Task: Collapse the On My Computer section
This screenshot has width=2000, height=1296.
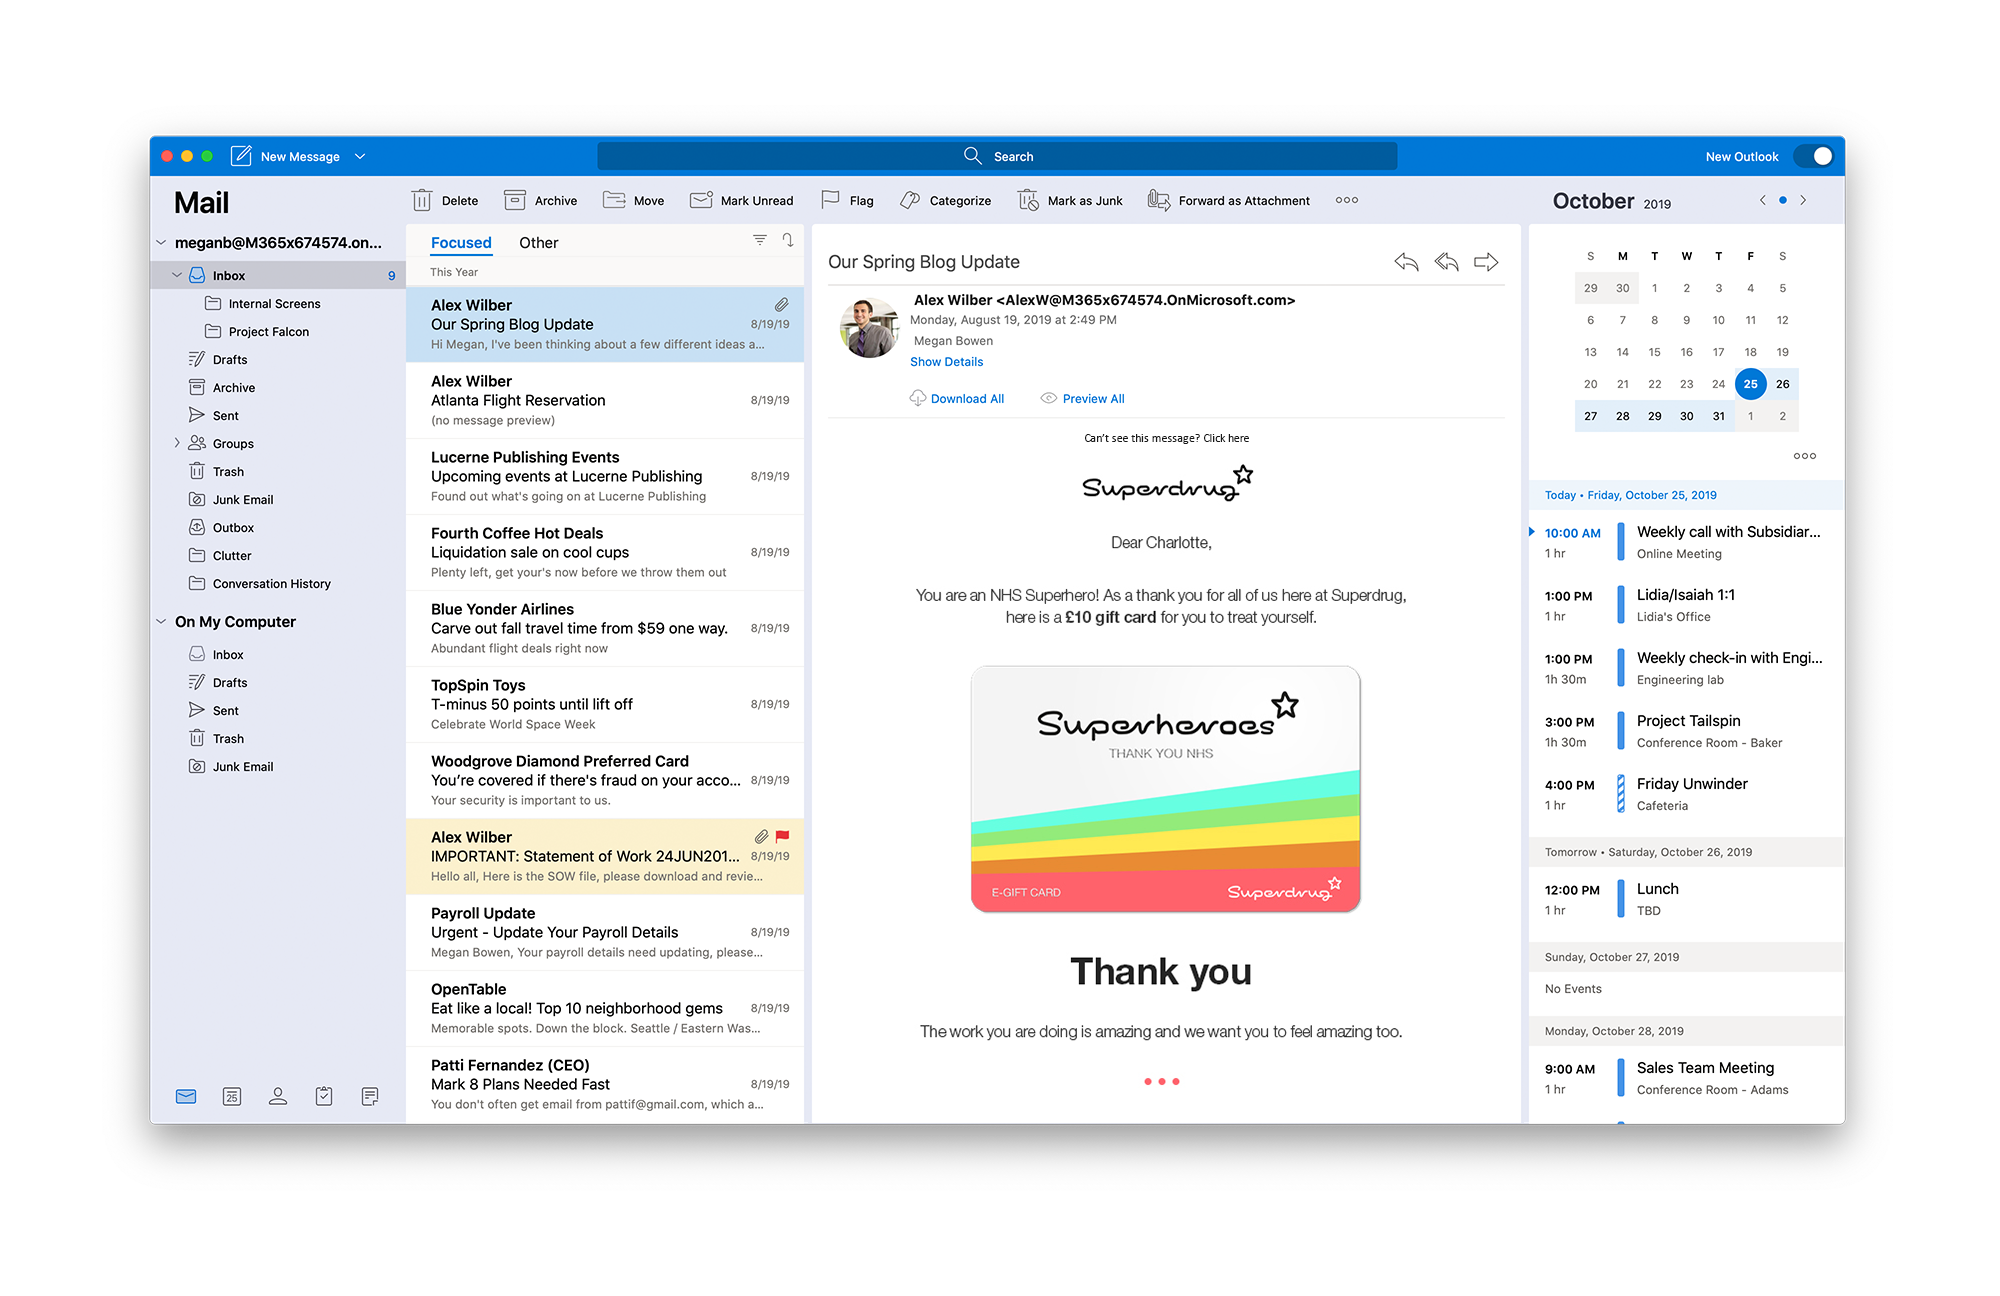Action: point(161,621)
